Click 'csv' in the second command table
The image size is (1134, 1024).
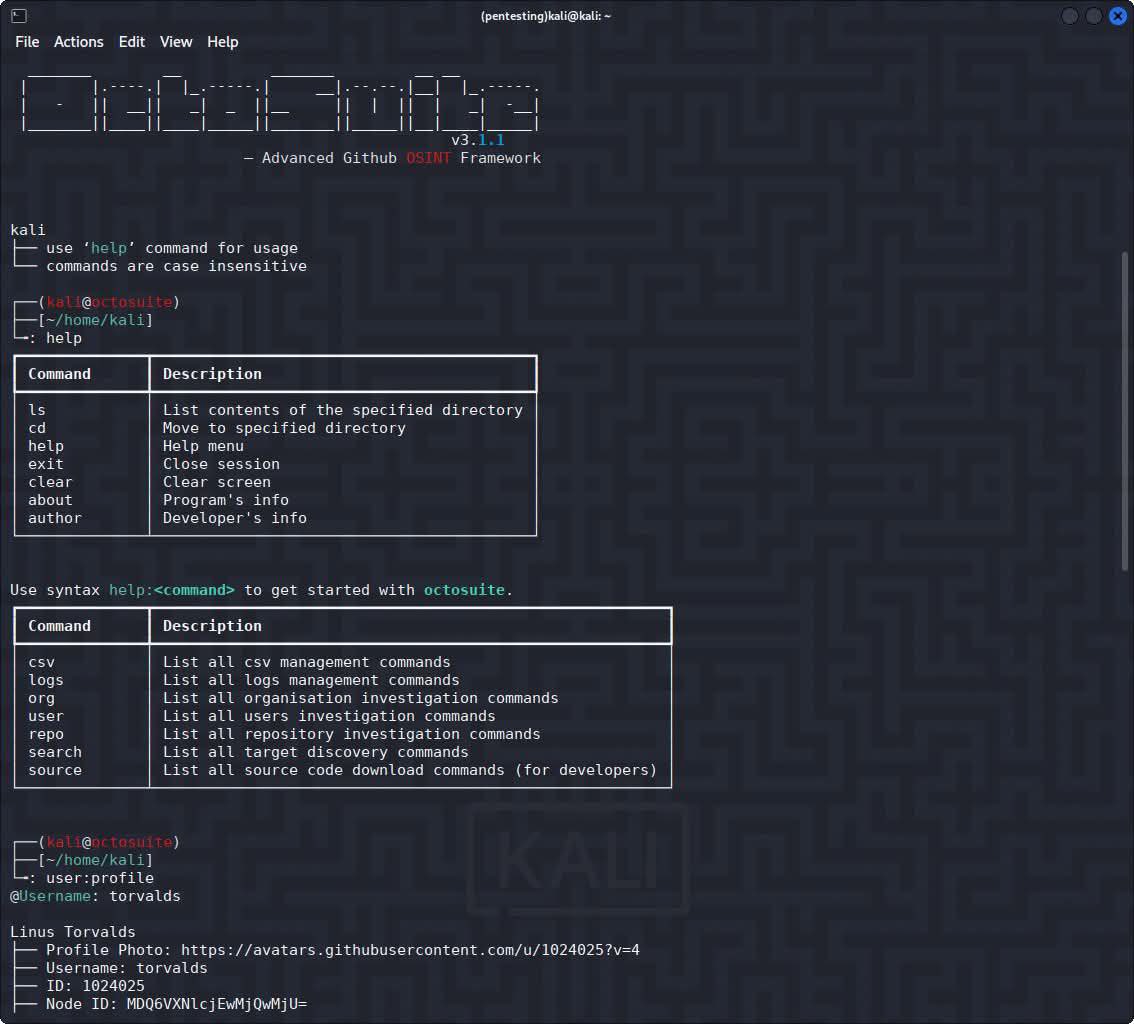(x=41, y=662)
